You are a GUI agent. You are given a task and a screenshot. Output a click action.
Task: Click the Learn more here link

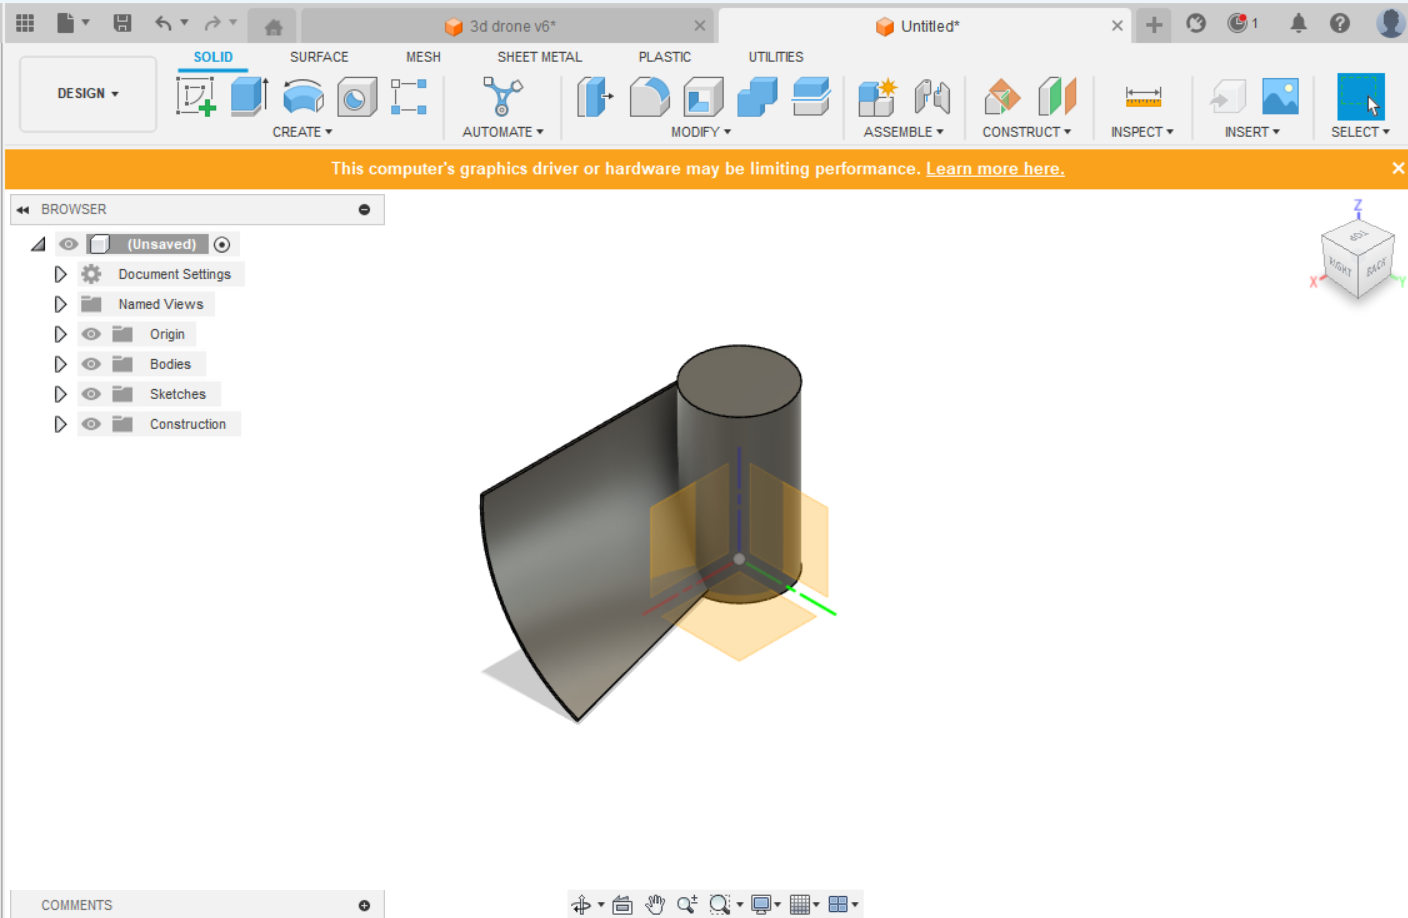coord(994,168)
